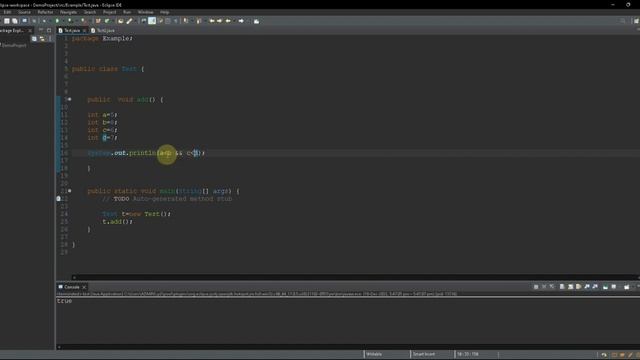640x360 pixels.
Task: Click the Open Type toolbar icon
Action: [x=120, y=21]
